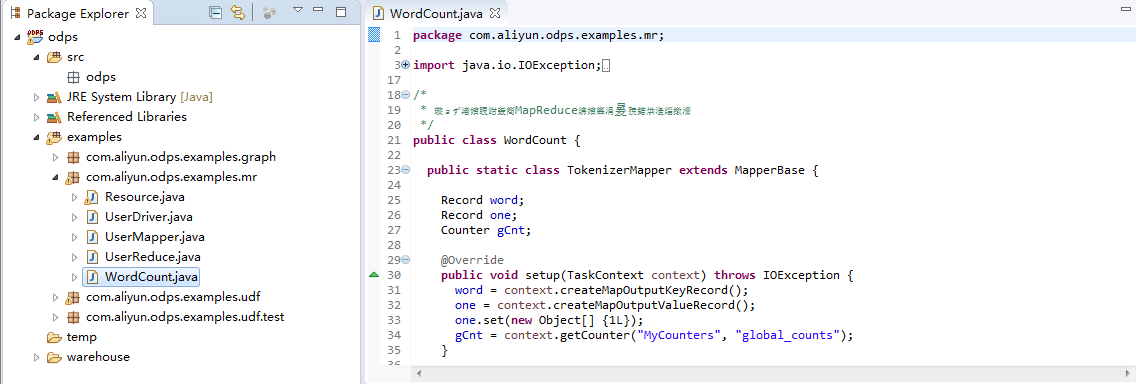
Task: Expand com.aliyun.odps.examples.udf.test package
Action: coord(55,317)
